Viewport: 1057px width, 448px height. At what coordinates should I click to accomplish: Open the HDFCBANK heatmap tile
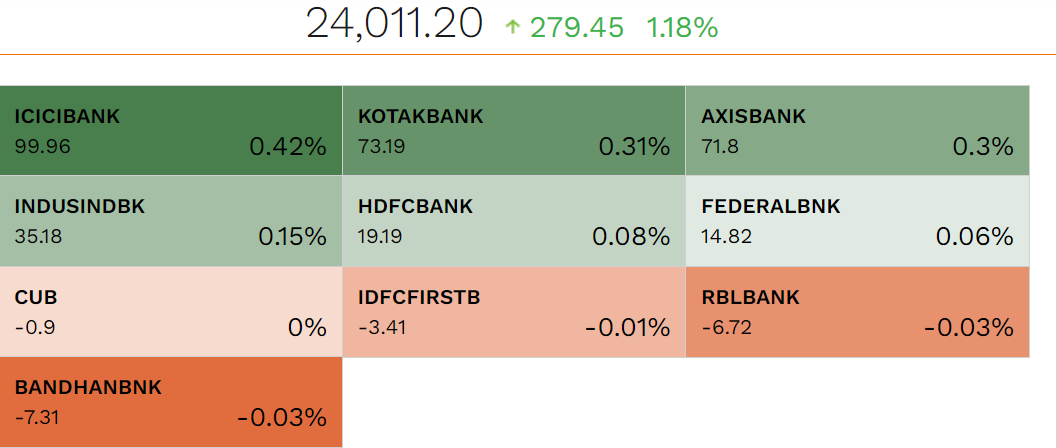(514, 221)
